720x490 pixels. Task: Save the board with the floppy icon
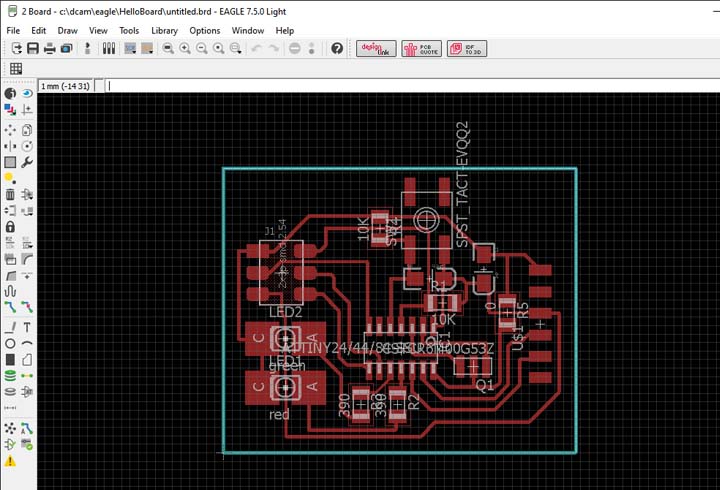(x=33, y=48)
